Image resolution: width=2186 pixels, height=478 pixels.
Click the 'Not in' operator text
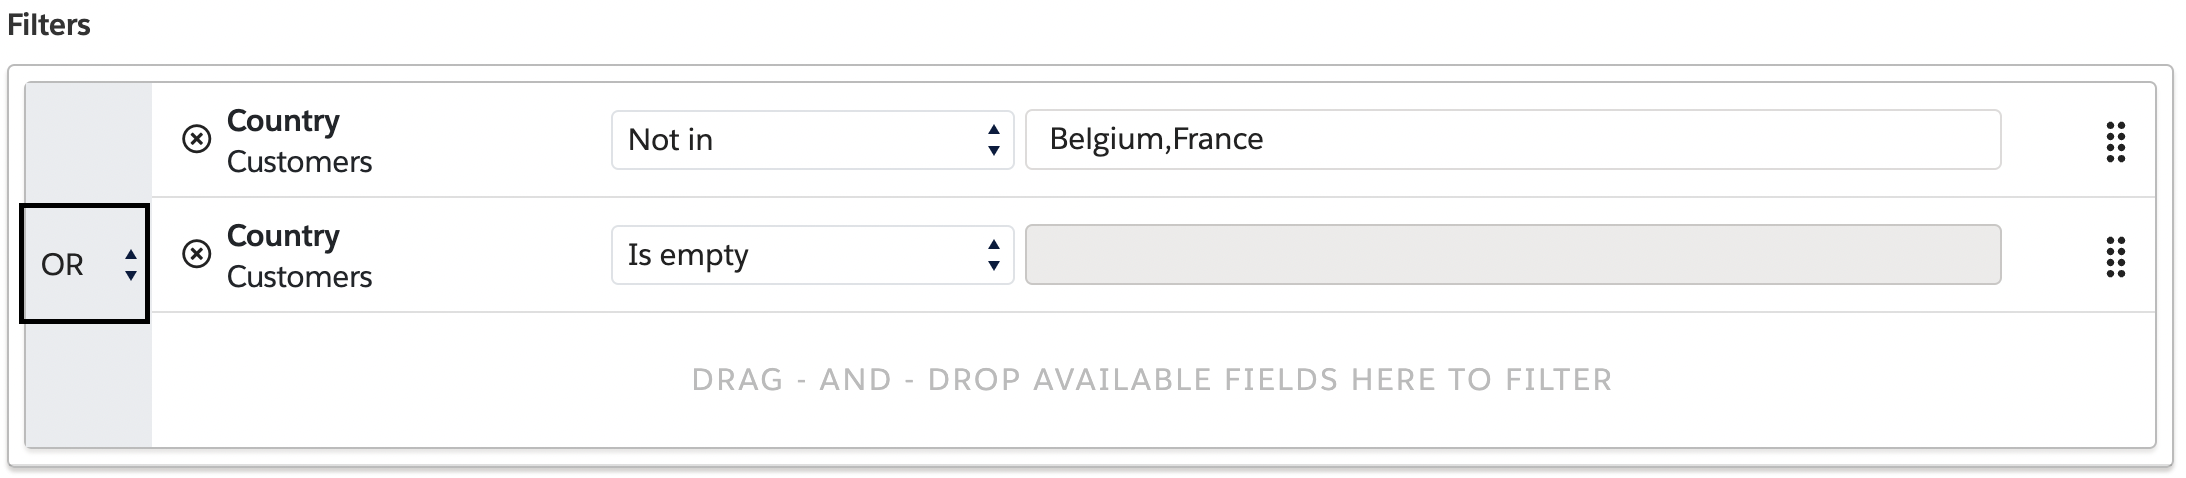click(x=670, y=140)
